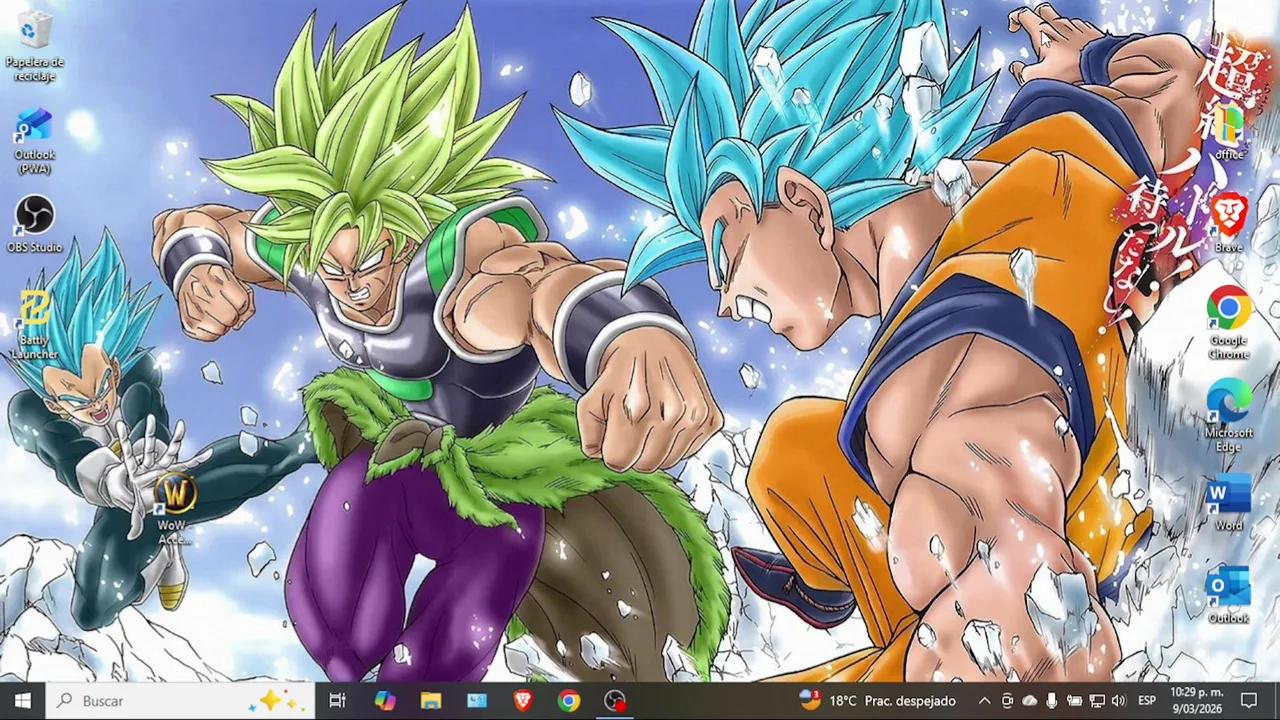Launch Copilot from the taskbar
The image size is (1280, 720).
click(384, 700)
